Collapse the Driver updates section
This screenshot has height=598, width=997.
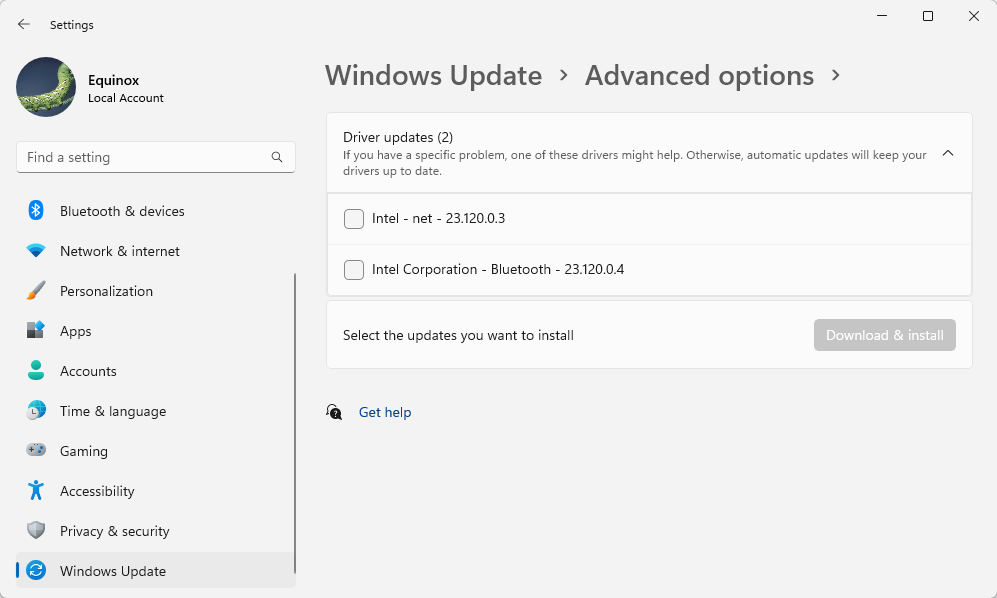tap(948, 153)
